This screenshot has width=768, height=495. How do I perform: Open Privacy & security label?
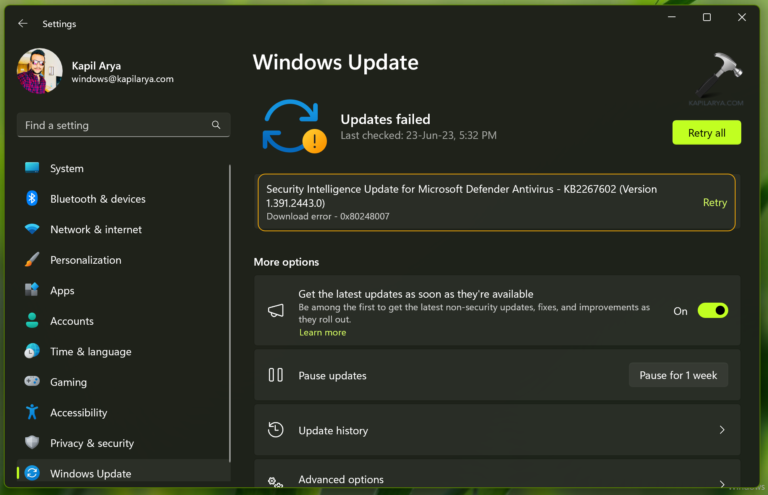(x=92, y=444)
